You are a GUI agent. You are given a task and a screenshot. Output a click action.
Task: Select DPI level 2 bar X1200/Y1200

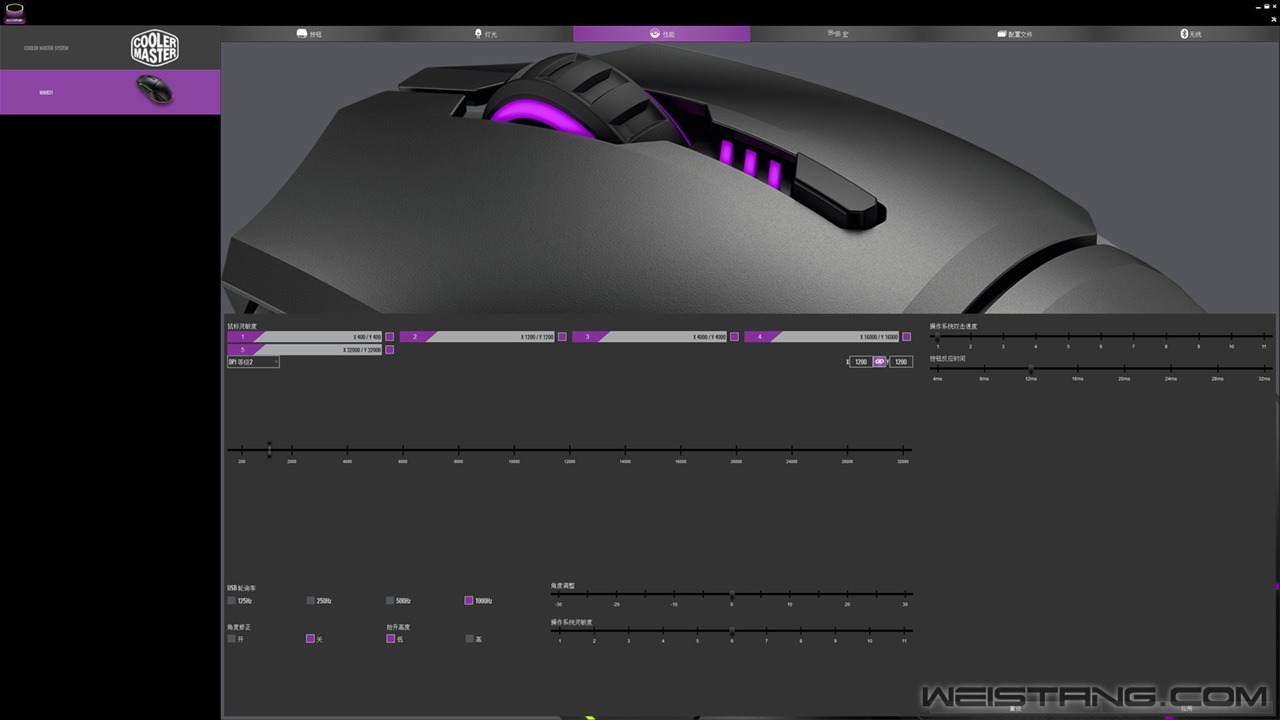pos(477,337)
